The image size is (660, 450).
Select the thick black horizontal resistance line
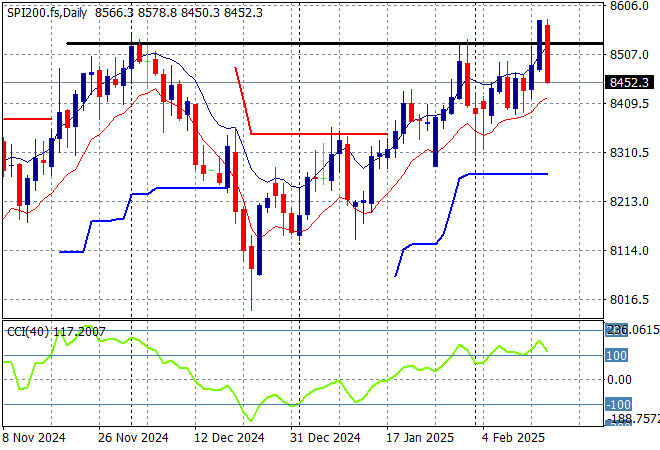(335, 43)
